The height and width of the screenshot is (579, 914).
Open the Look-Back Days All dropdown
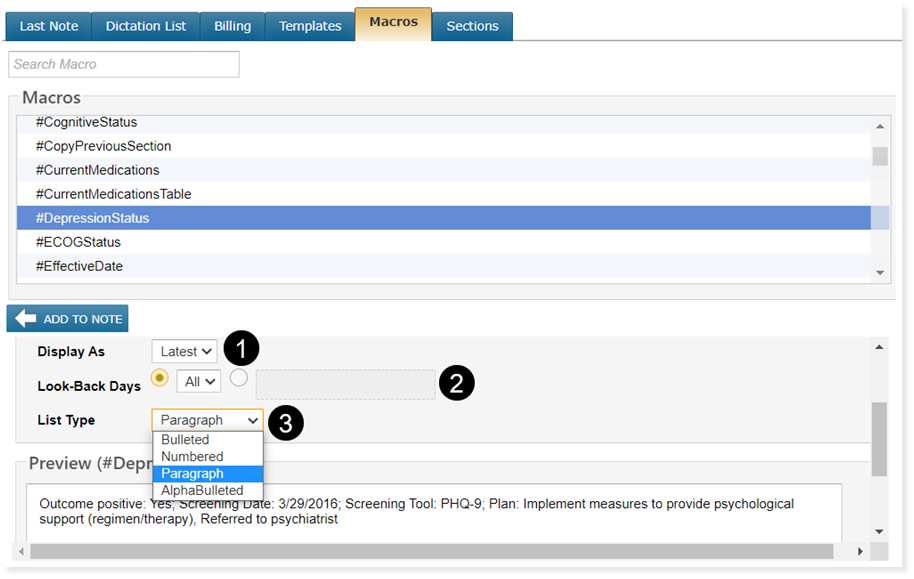198,381
